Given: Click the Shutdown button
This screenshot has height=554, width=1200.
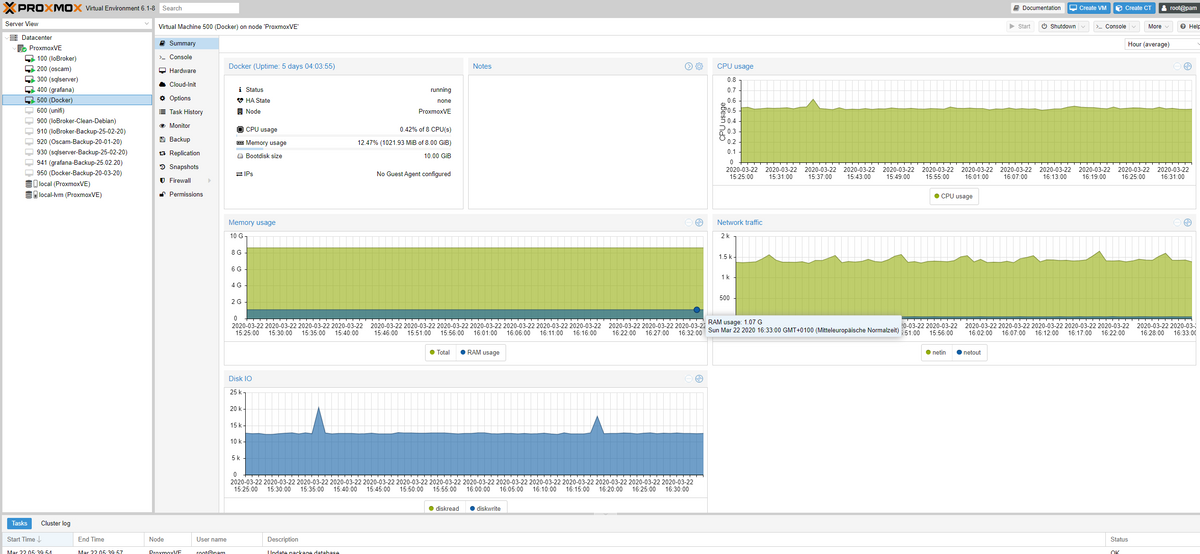Looking at the screenshot, I should (1059, 26).
